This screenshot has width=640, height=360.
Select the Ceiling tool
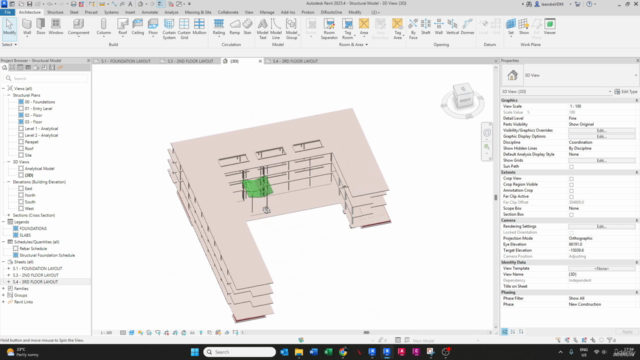point(138,27)
